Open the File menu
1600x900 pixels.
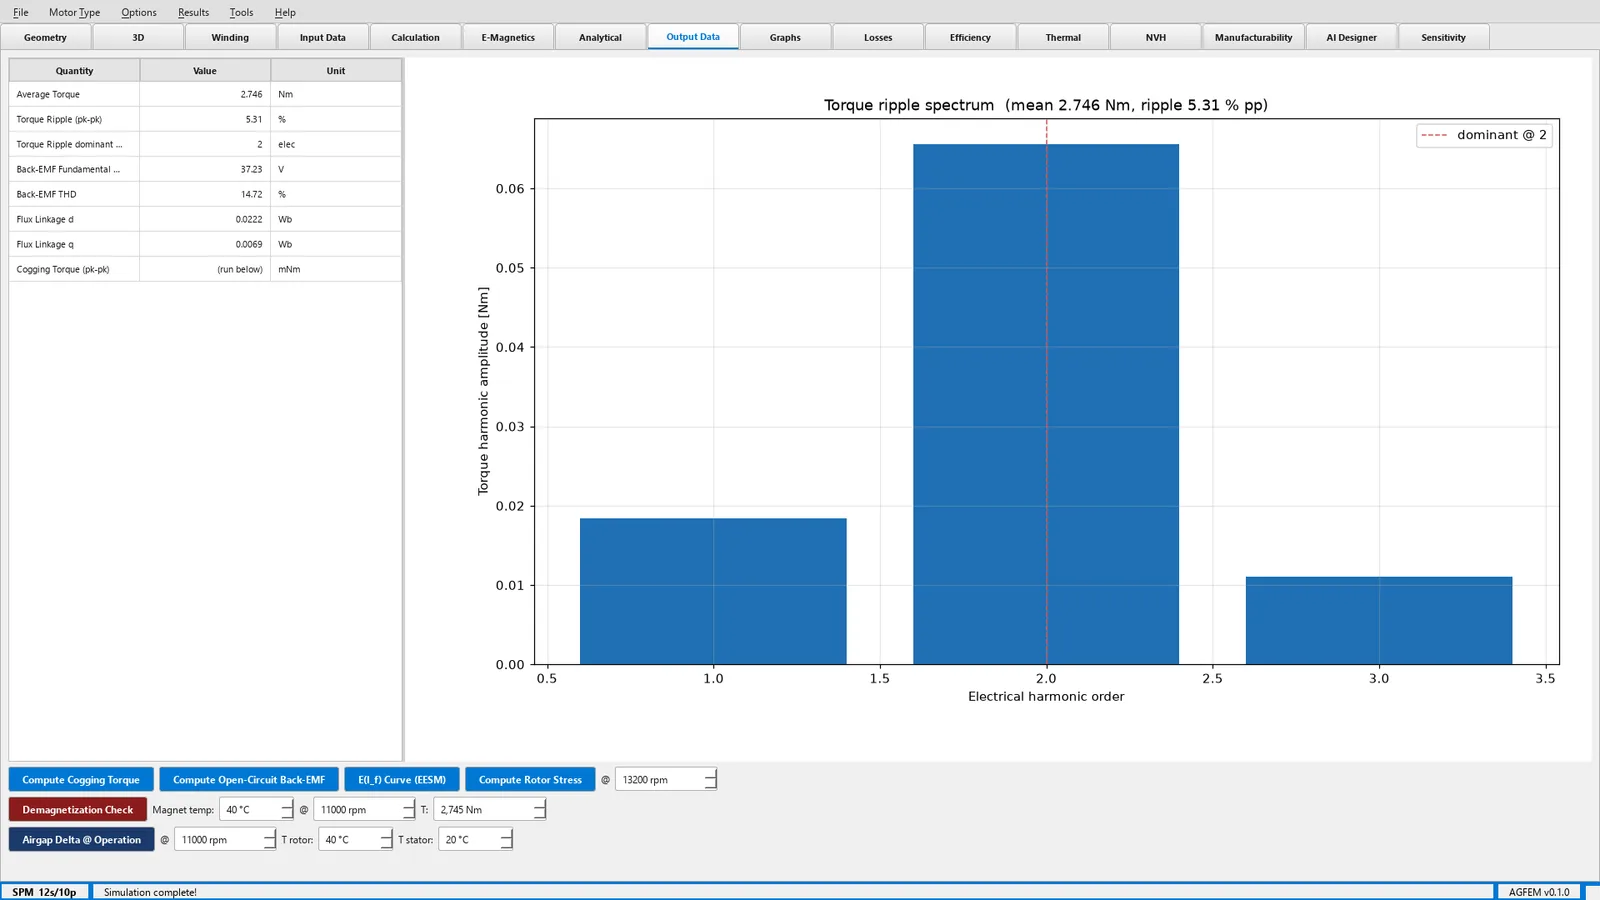point(20,12)
